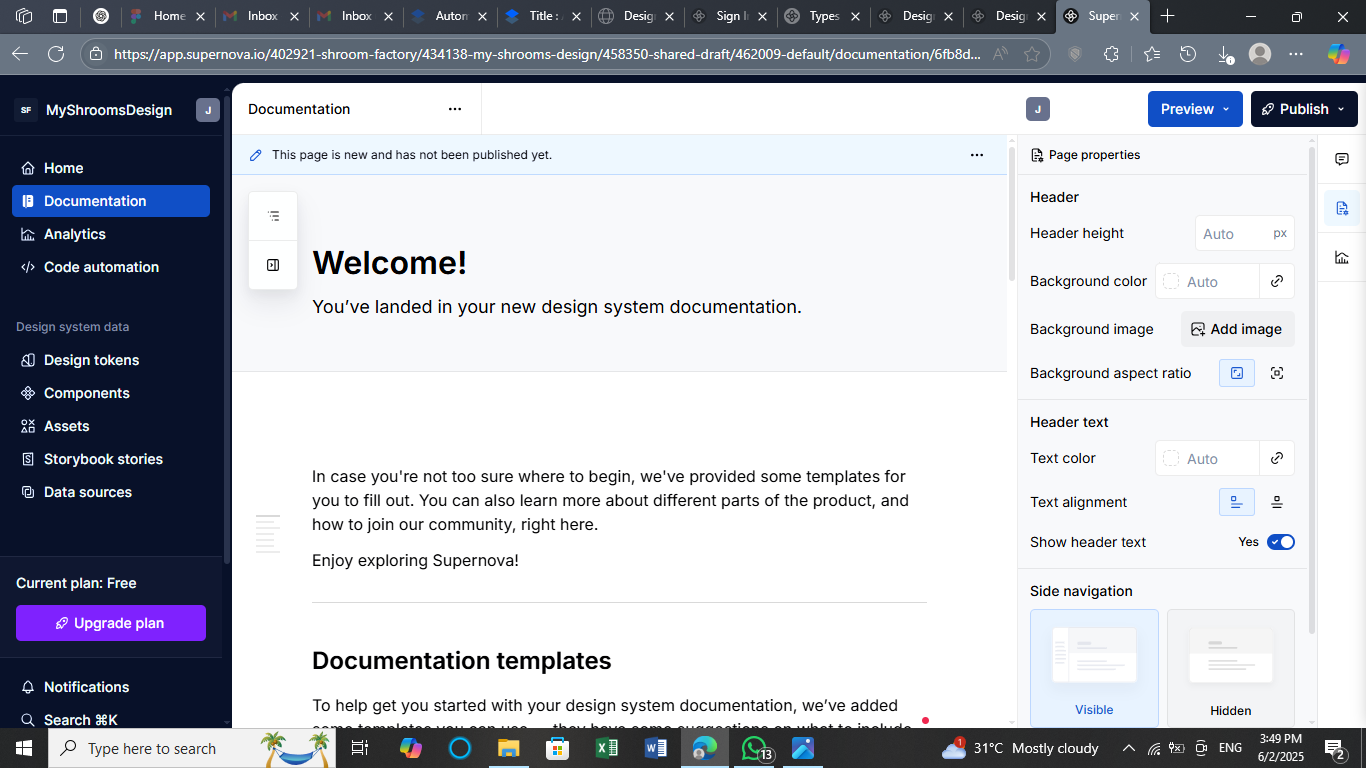Image resolution: width=1366 pixels, height=768 pixels.
Task: Disable the Show header text toggle
Action: click(1281, 541)
